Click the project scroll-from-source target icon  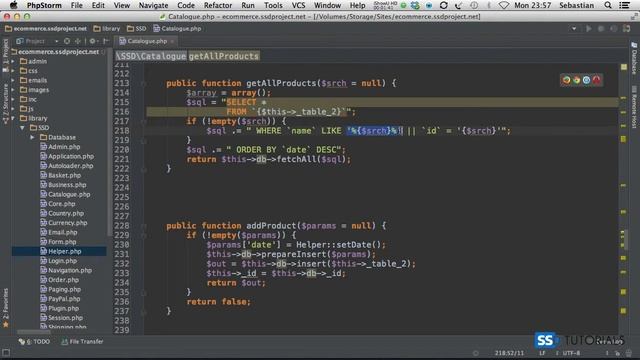(x=67, y=41)
